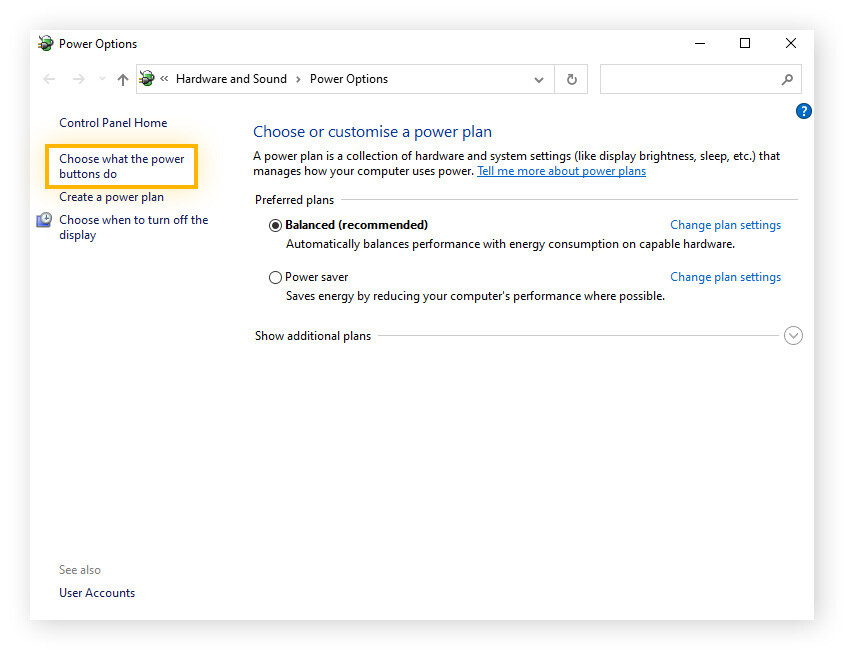Image resolution: width=844 pixels, height=650 pixels.
Task: Open User Accounts under See also
Action: 97,592
